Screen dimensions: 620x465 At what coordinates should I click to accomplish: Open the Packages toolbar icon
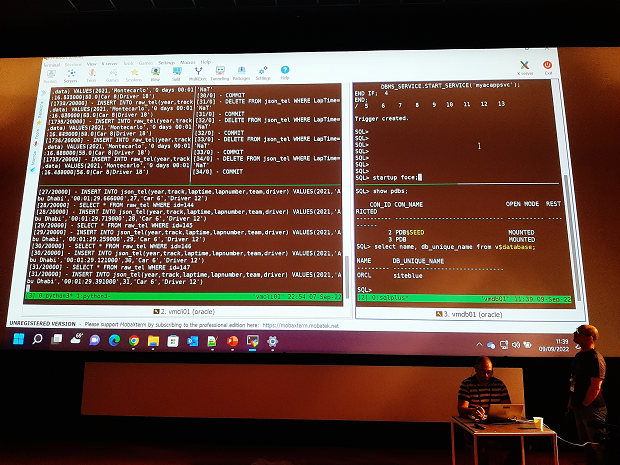click(x=241, y=73)
